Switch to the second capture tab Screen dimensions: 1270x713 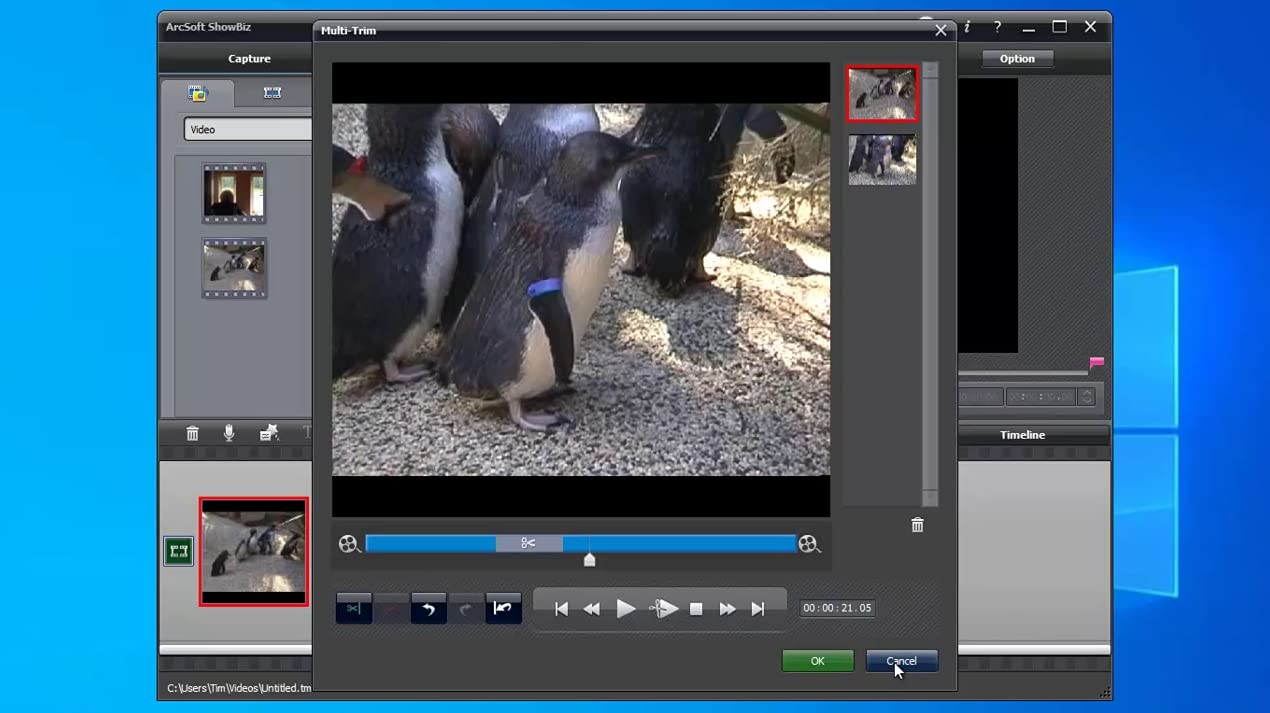(270, 93)
